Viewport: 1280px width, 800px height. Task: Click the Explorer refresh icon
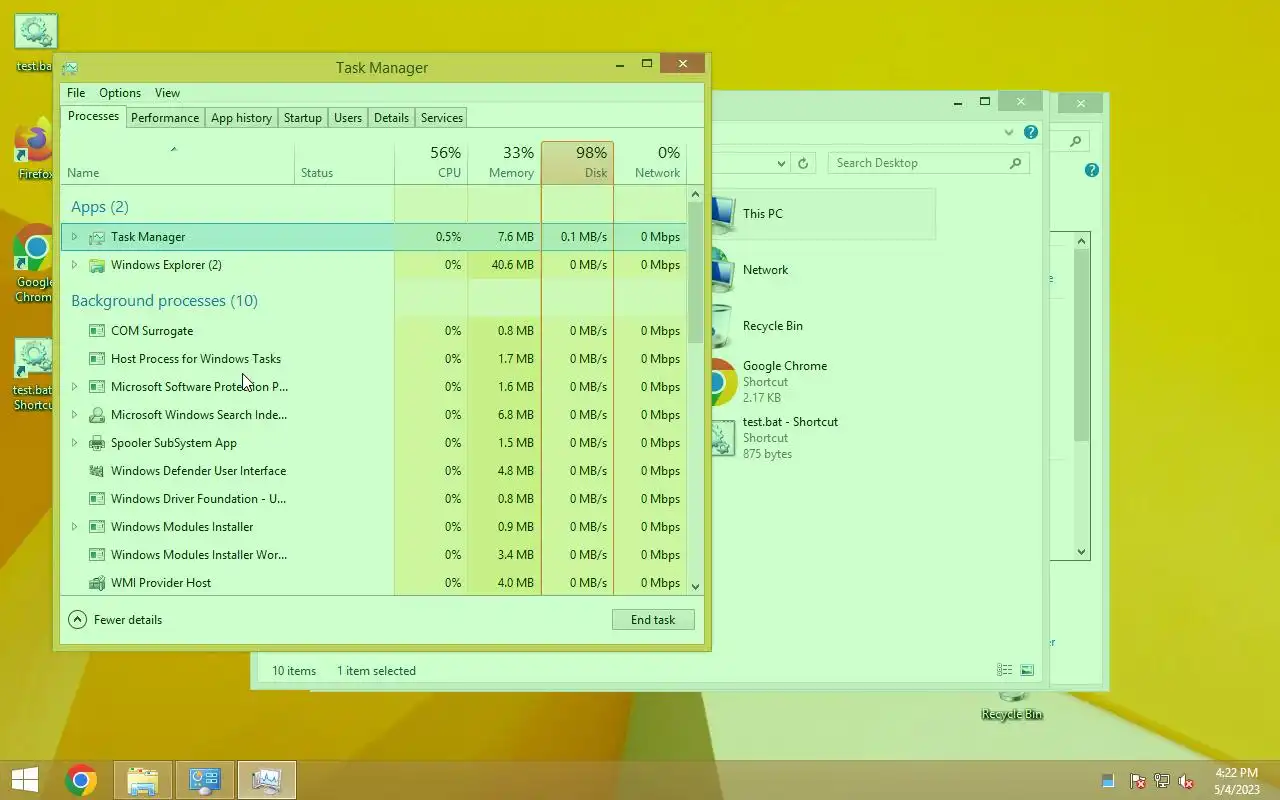[803, 163]
